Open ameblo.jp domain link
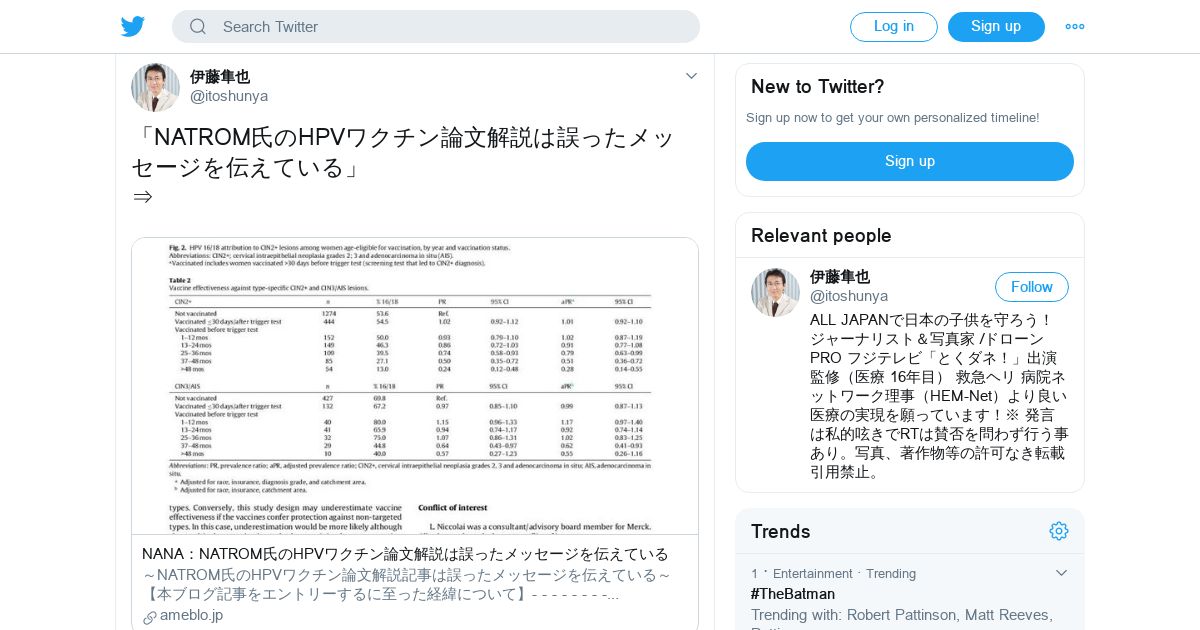The width and height of the screenshot is (1200, 630). point(191,615)
